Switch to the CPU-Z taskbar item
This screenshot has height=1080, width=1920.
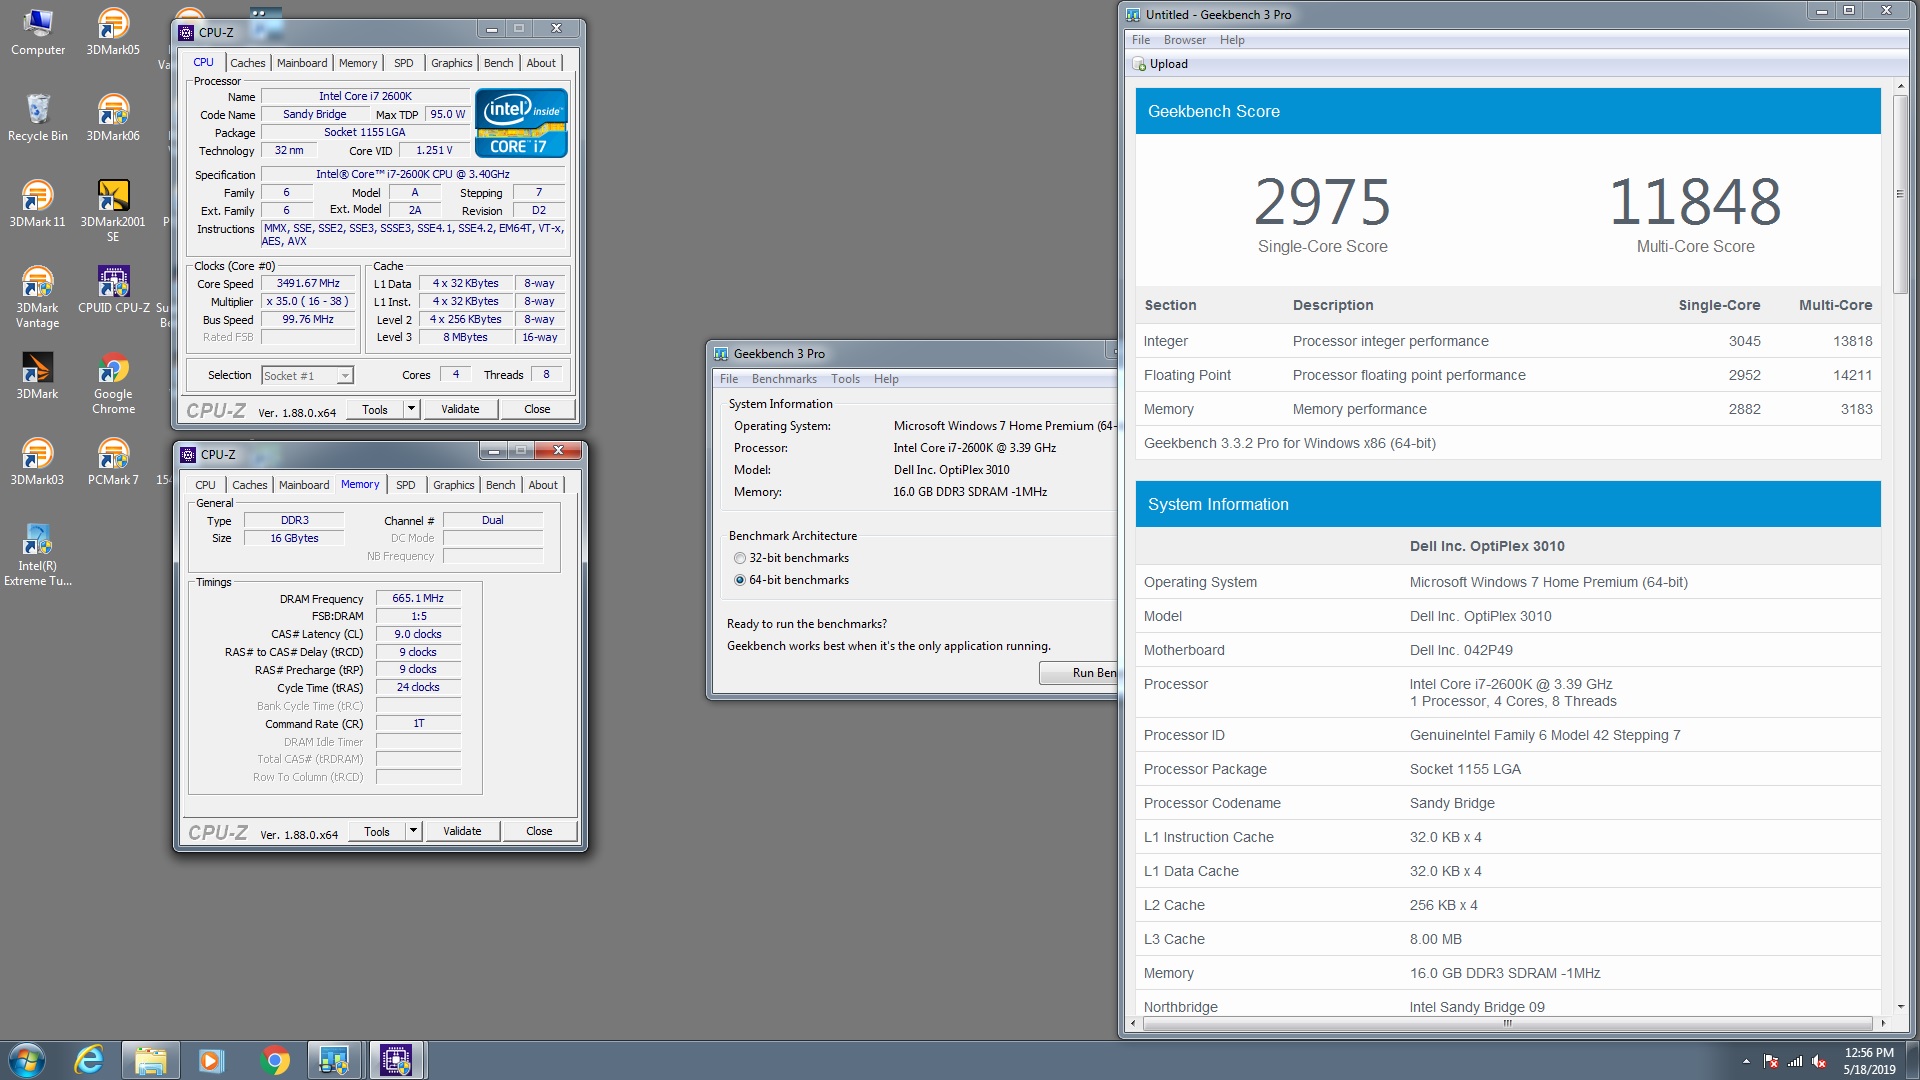click(396, 1060)
